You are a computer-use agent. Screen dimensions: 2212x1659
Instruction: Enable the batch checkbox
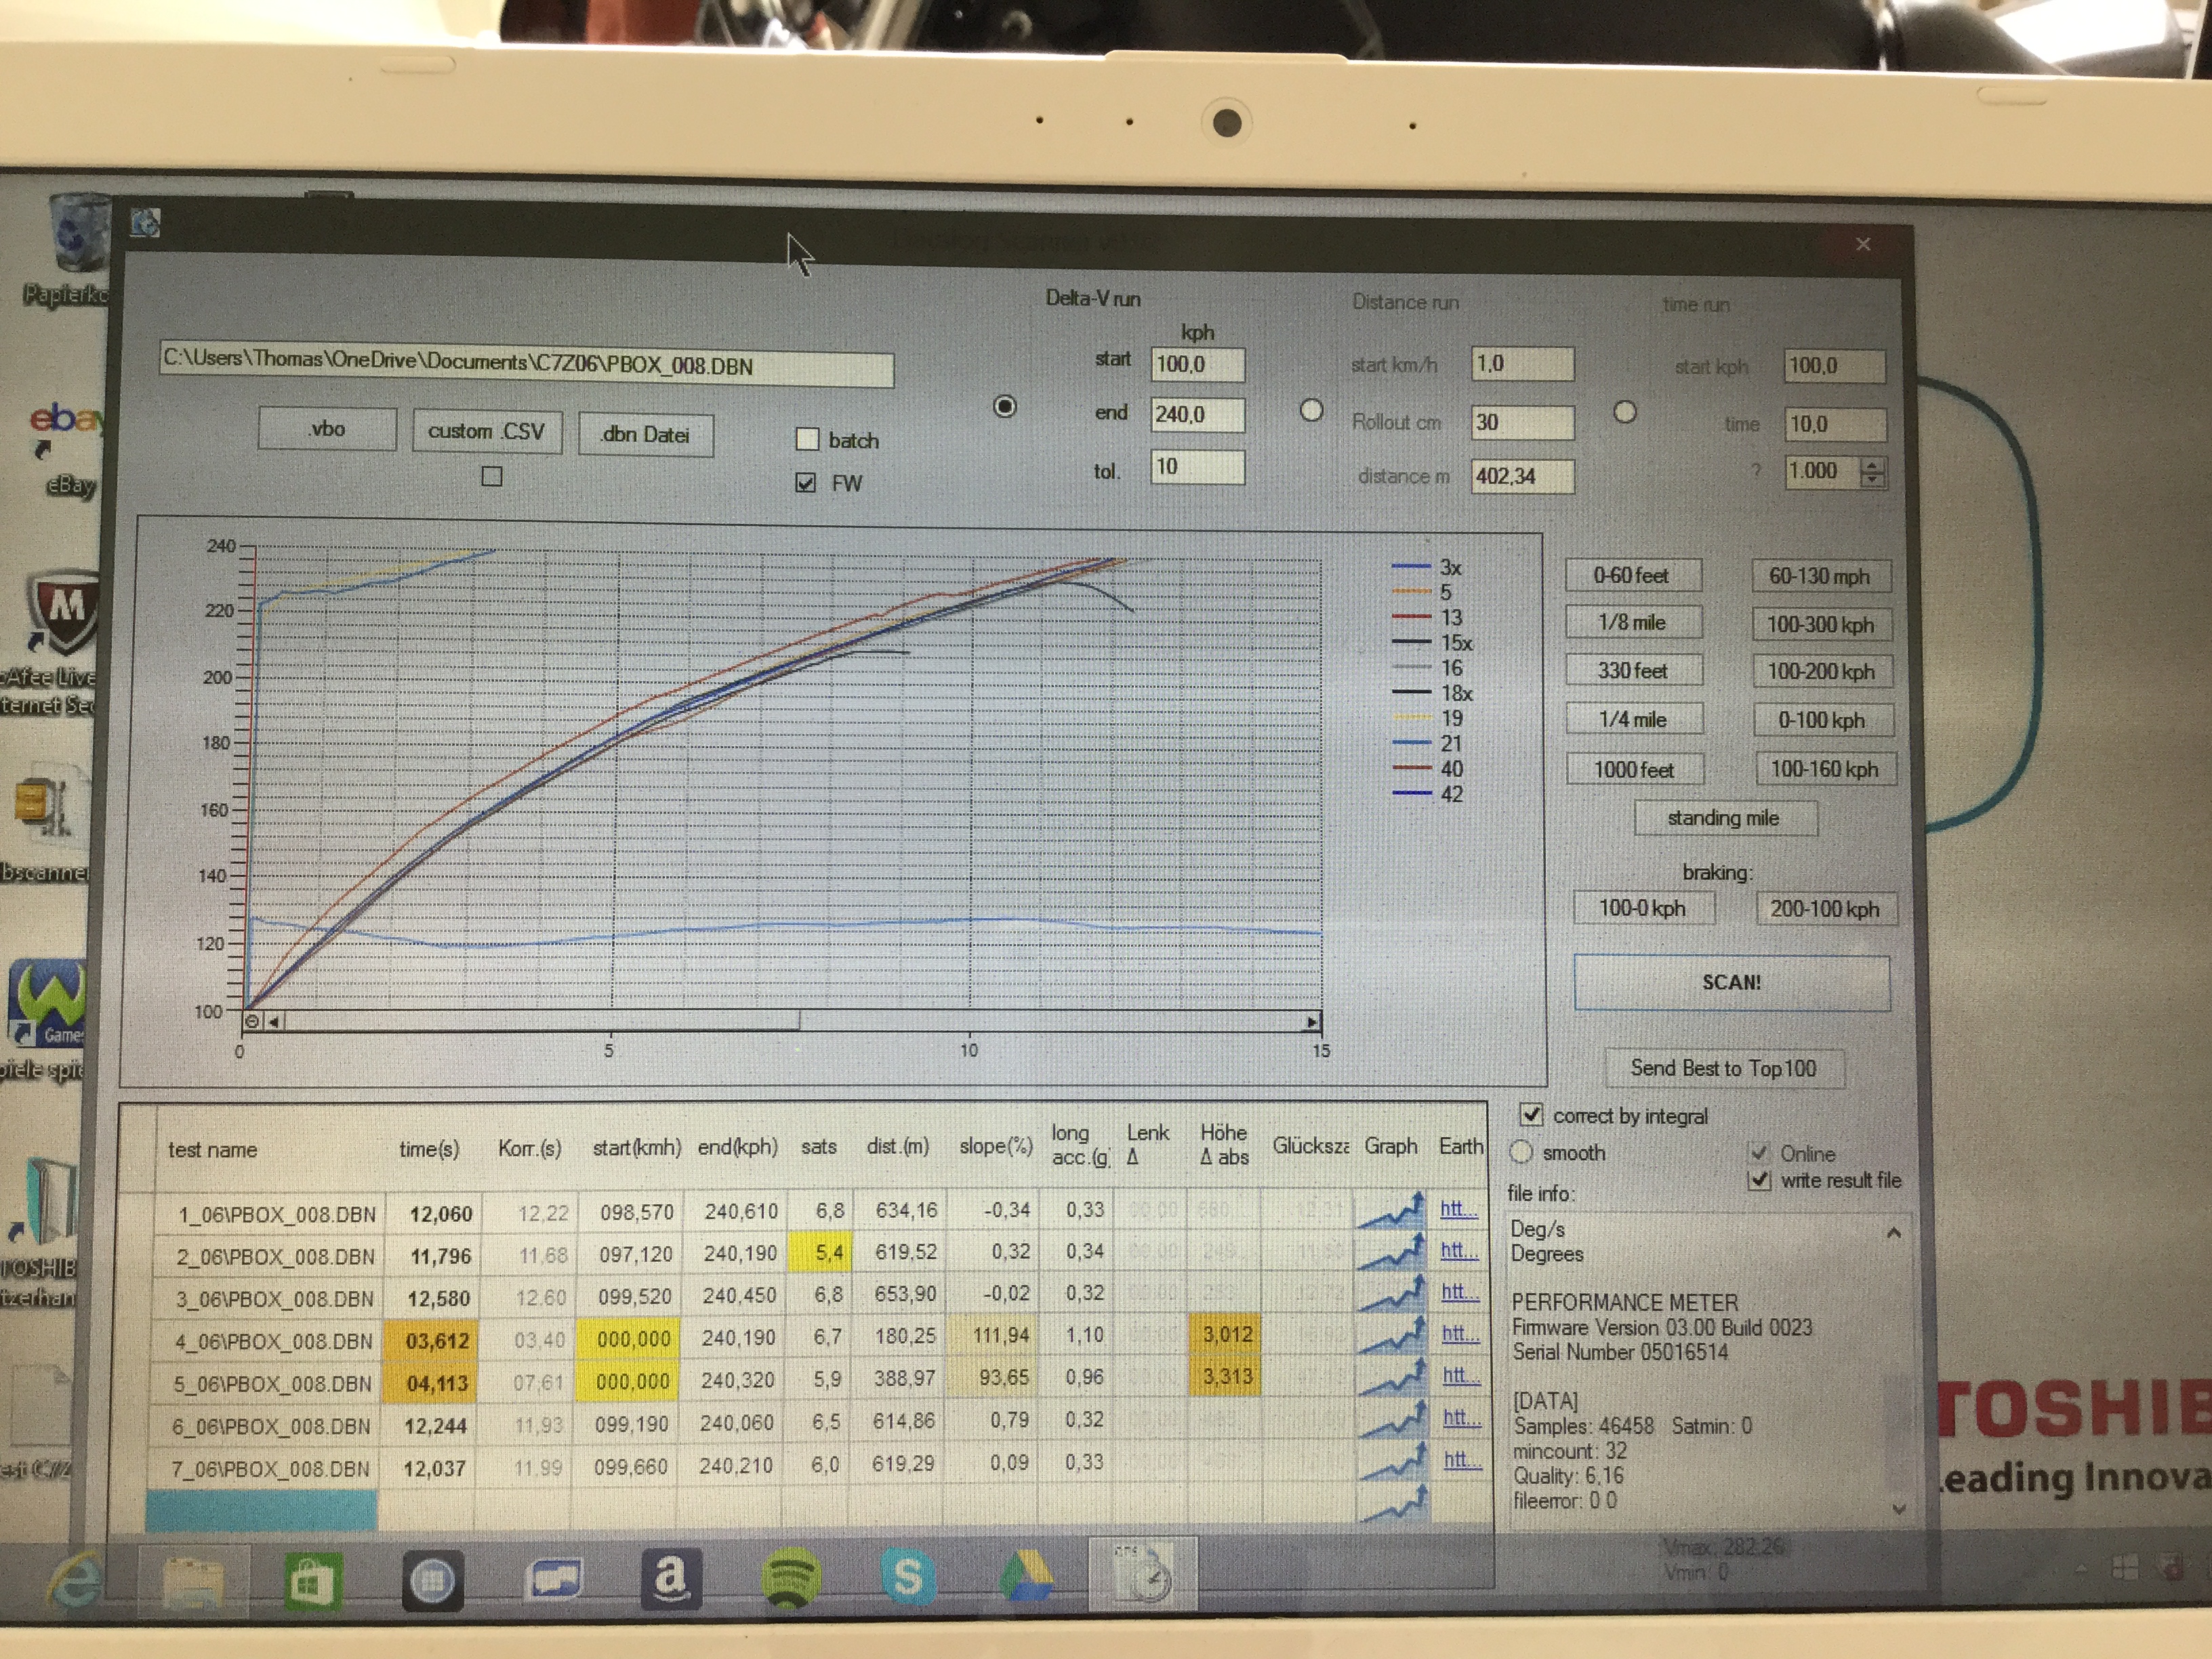pos(807,439)
